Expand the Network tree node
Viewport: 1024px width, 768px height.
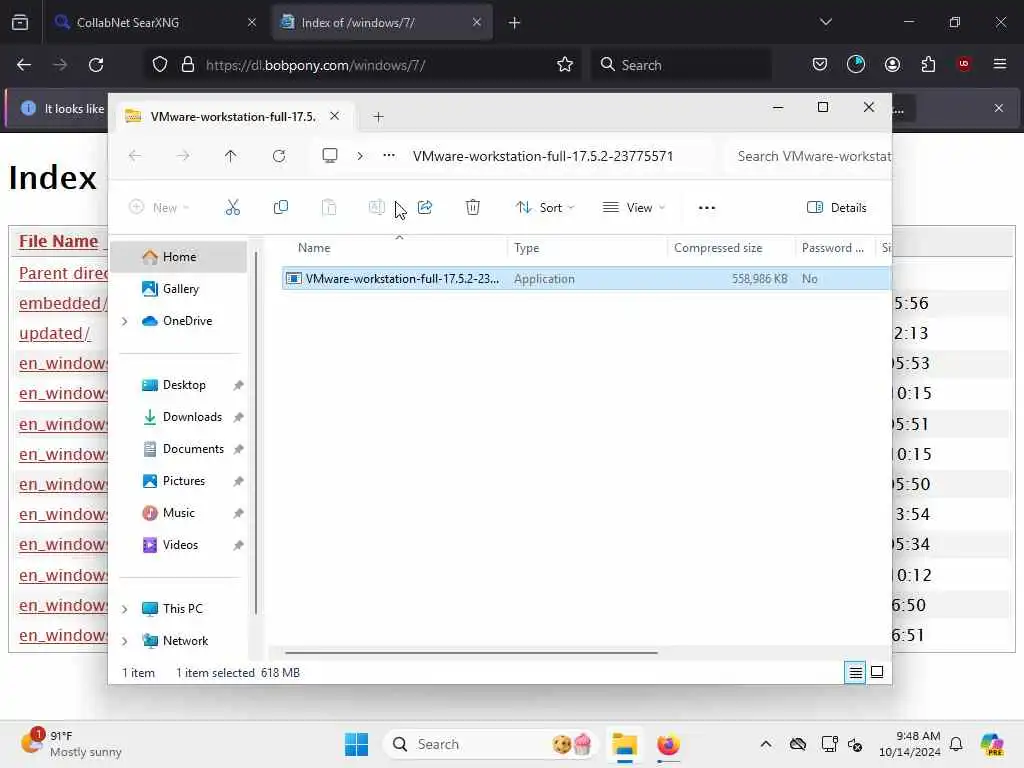125,641
